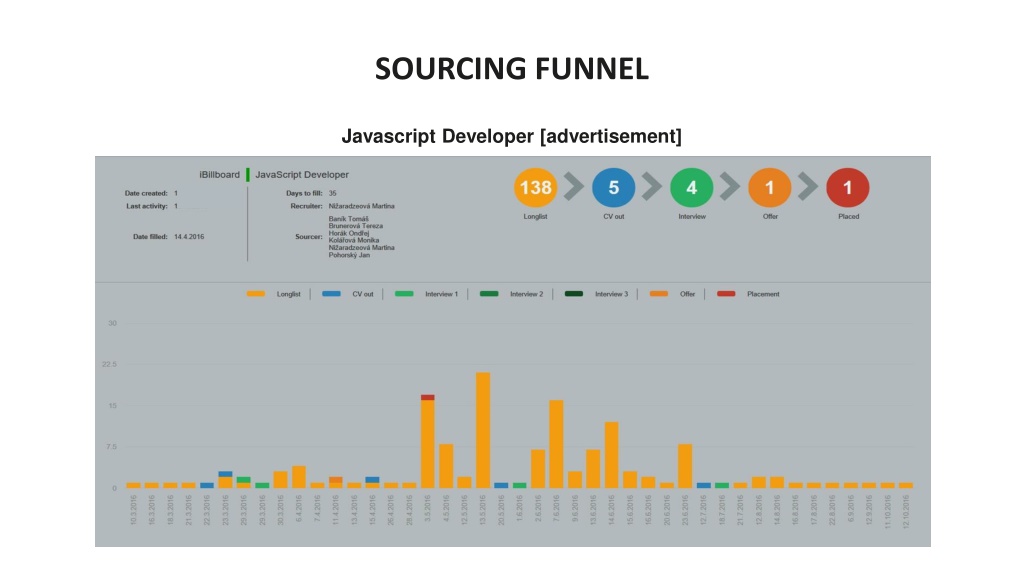Viewport: 1024px width, 576px height.
Task: Click the 12.10.2016 x-axis date label
Action: (x=906, y=512)
